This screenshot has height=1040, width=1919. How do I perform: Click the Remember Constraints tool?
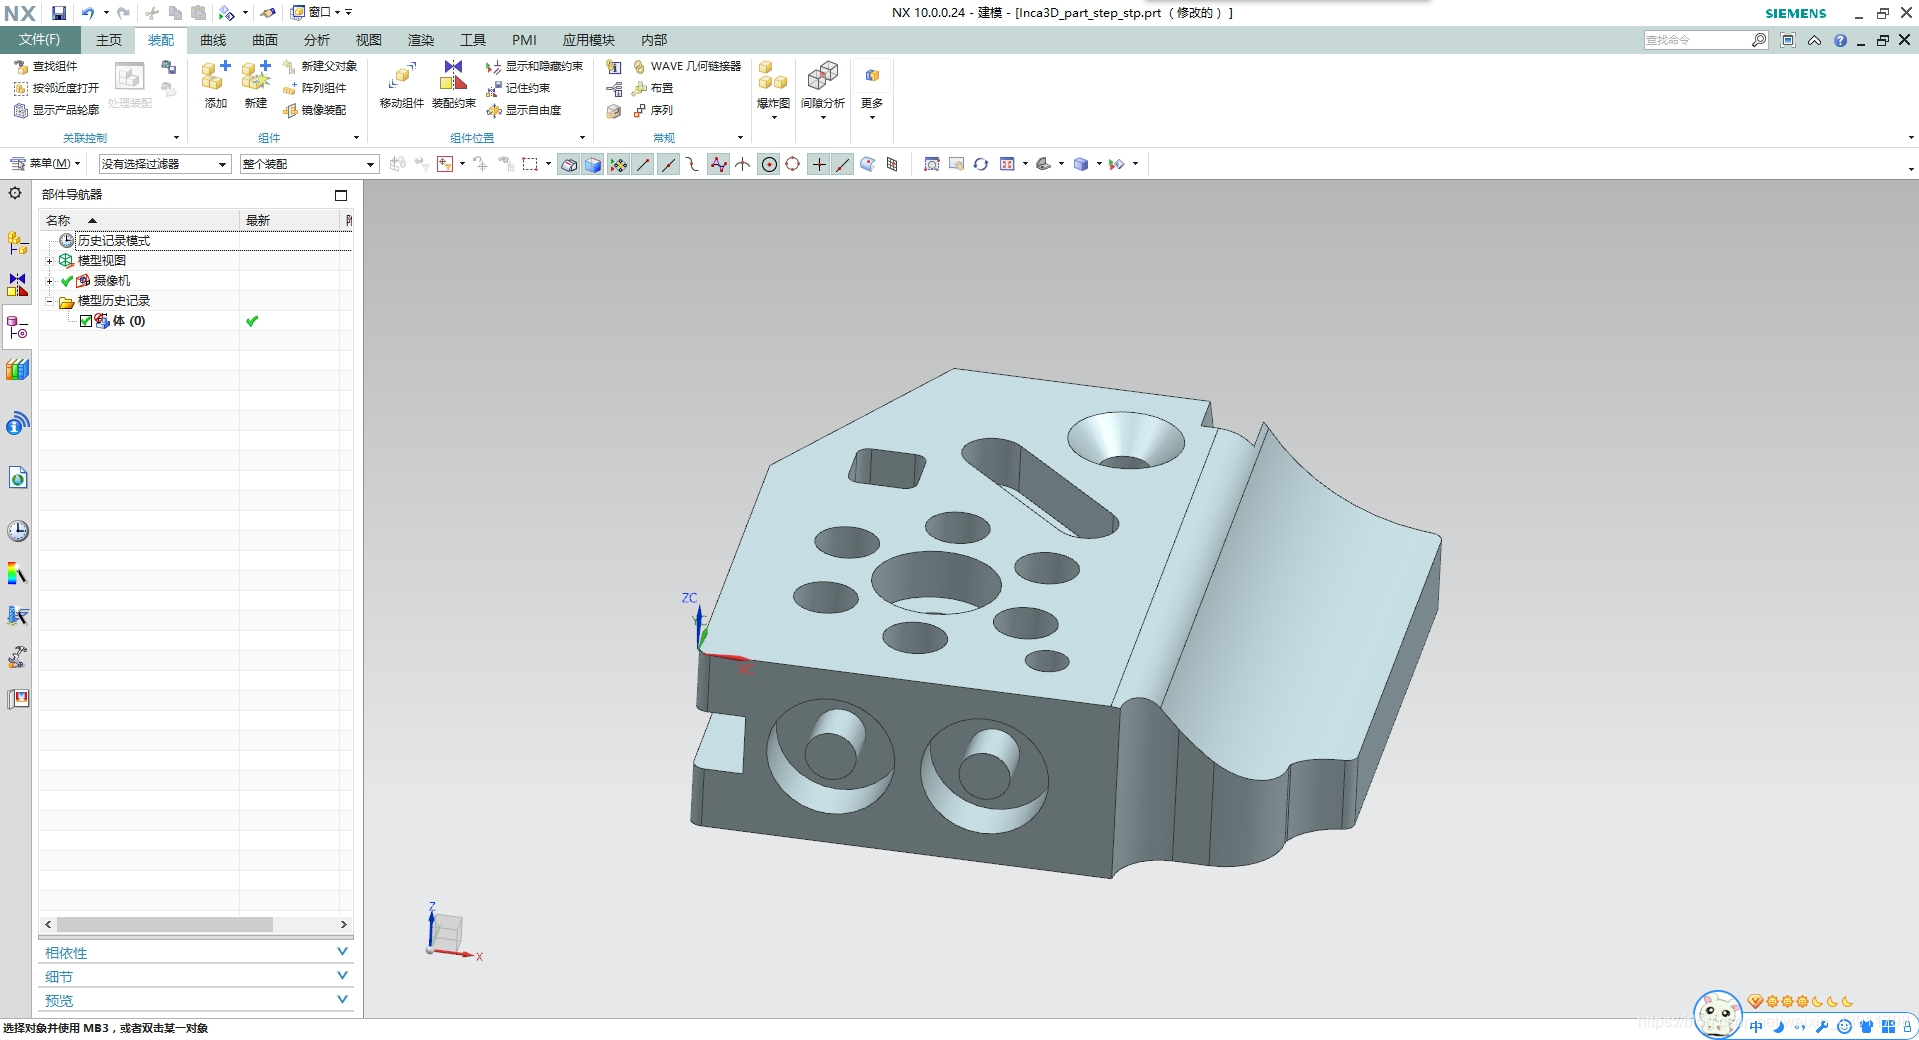(x=518, y=88)
